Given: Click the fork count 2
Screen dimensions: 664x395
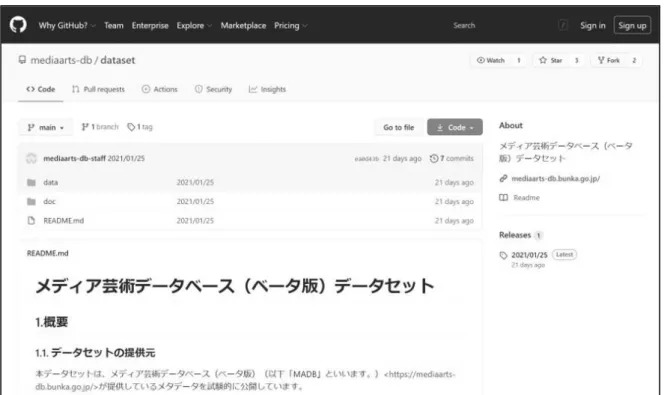Looking at the screenshot, I should 634,61.
